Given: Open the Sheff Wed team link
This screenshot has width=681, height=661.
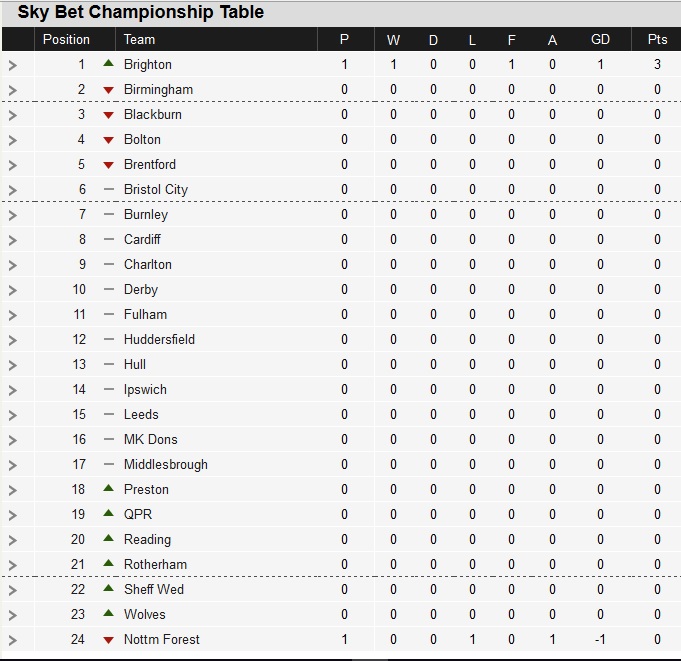Looking at the screenshot, I should pyautogui.click(x=154, y=589).
